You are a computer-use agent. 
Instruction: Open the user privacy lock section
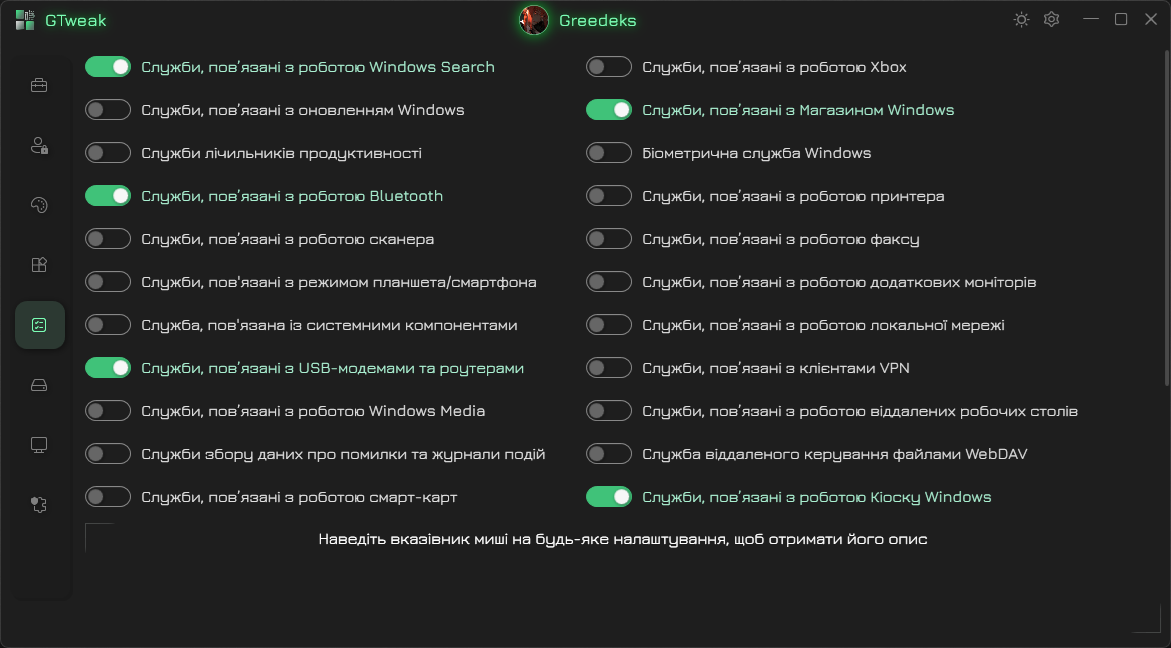(x=39, y=146)
